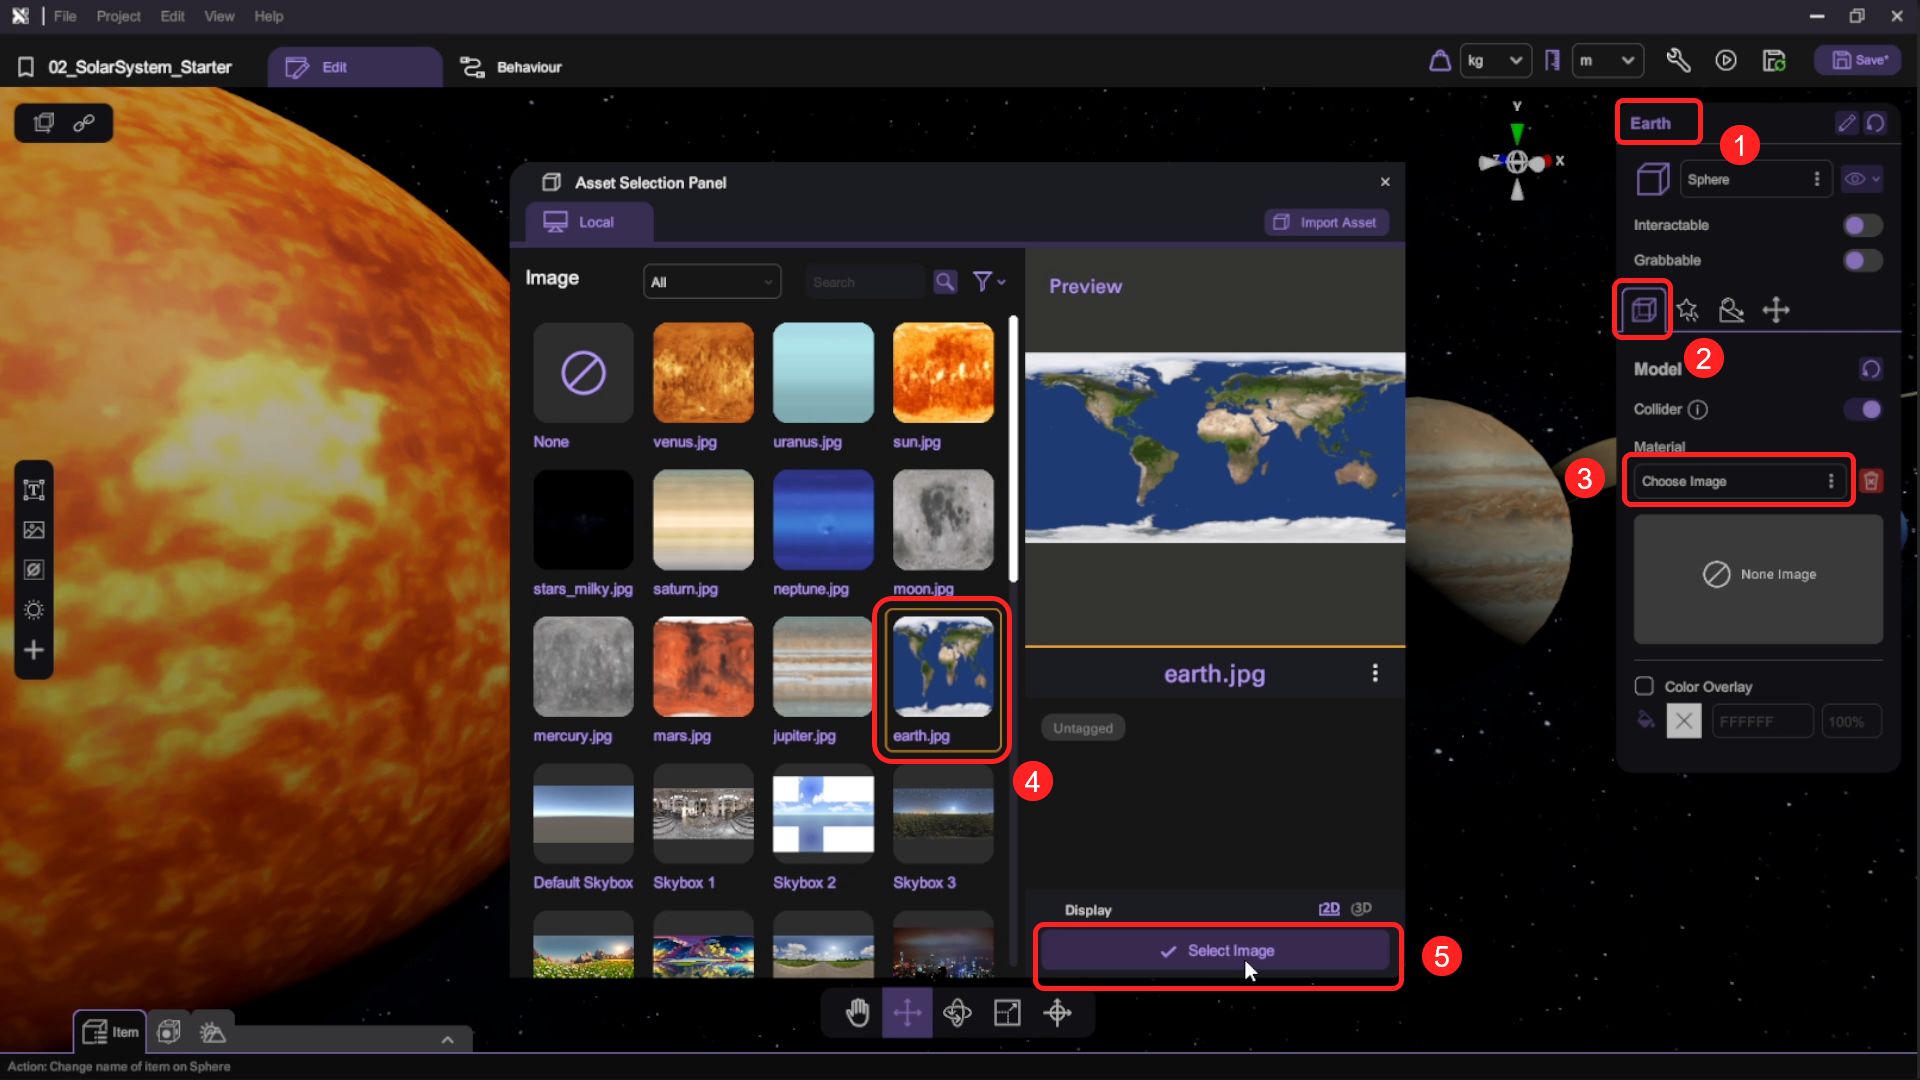Screen dimensions: 1920x1080
Task: Click the text tool in left sidebar
Action: tap(34, 490)
